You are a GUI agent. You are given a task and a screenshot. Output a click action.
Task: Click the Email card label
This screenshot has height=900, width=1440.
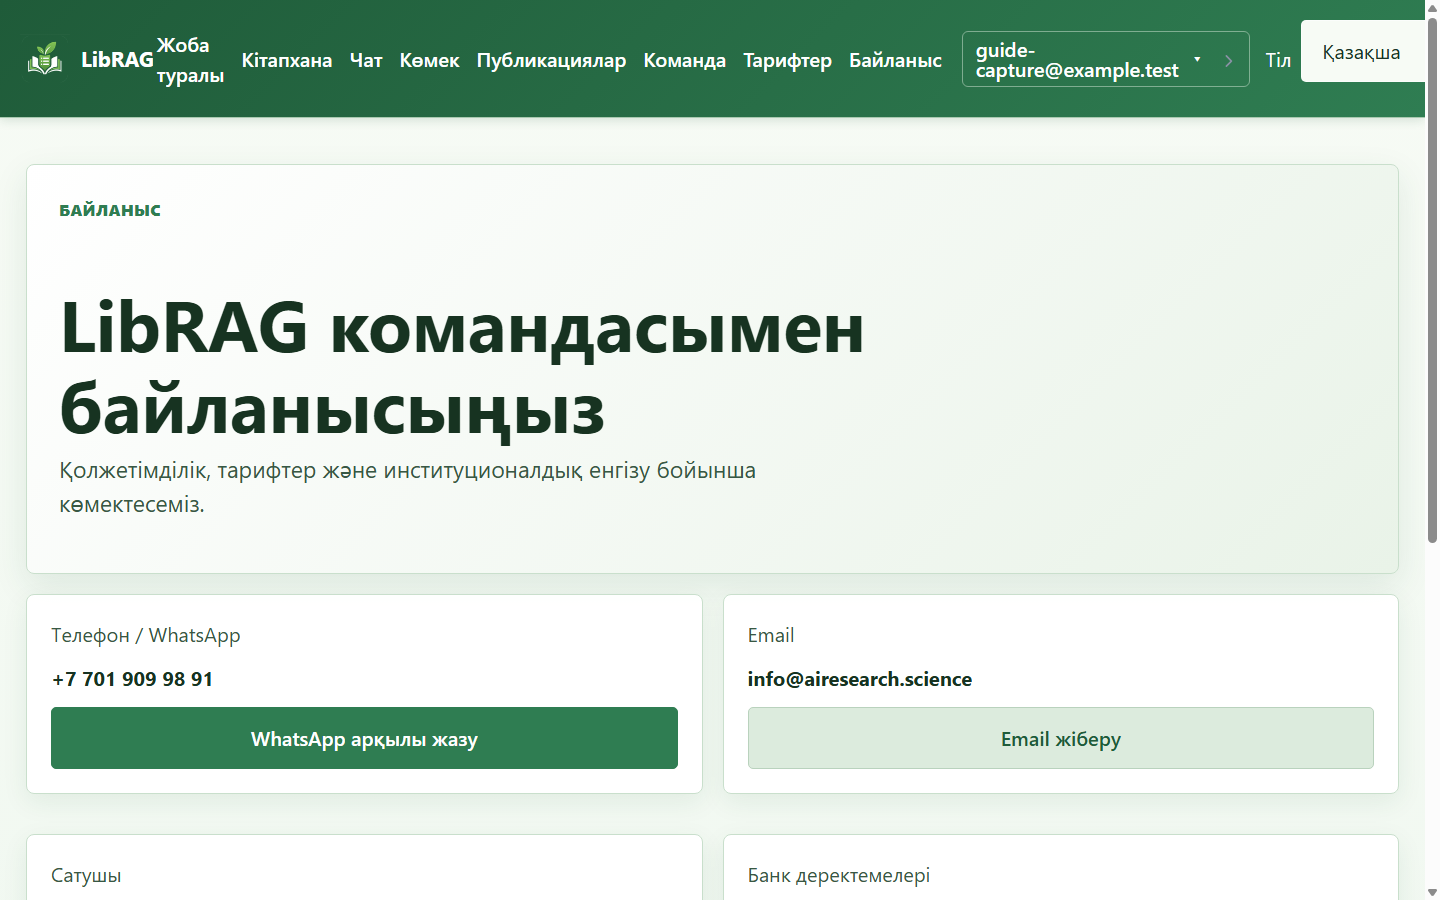click(771, 635)
